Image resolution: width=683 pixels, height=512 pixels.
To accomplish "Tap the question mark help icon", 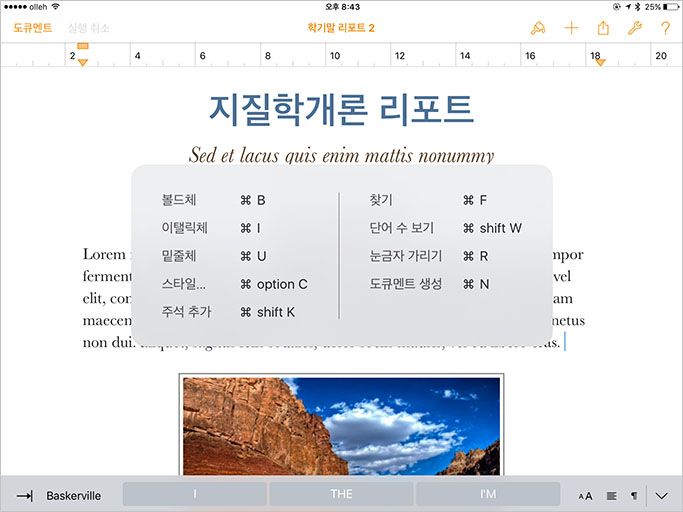I will point(665,28).
